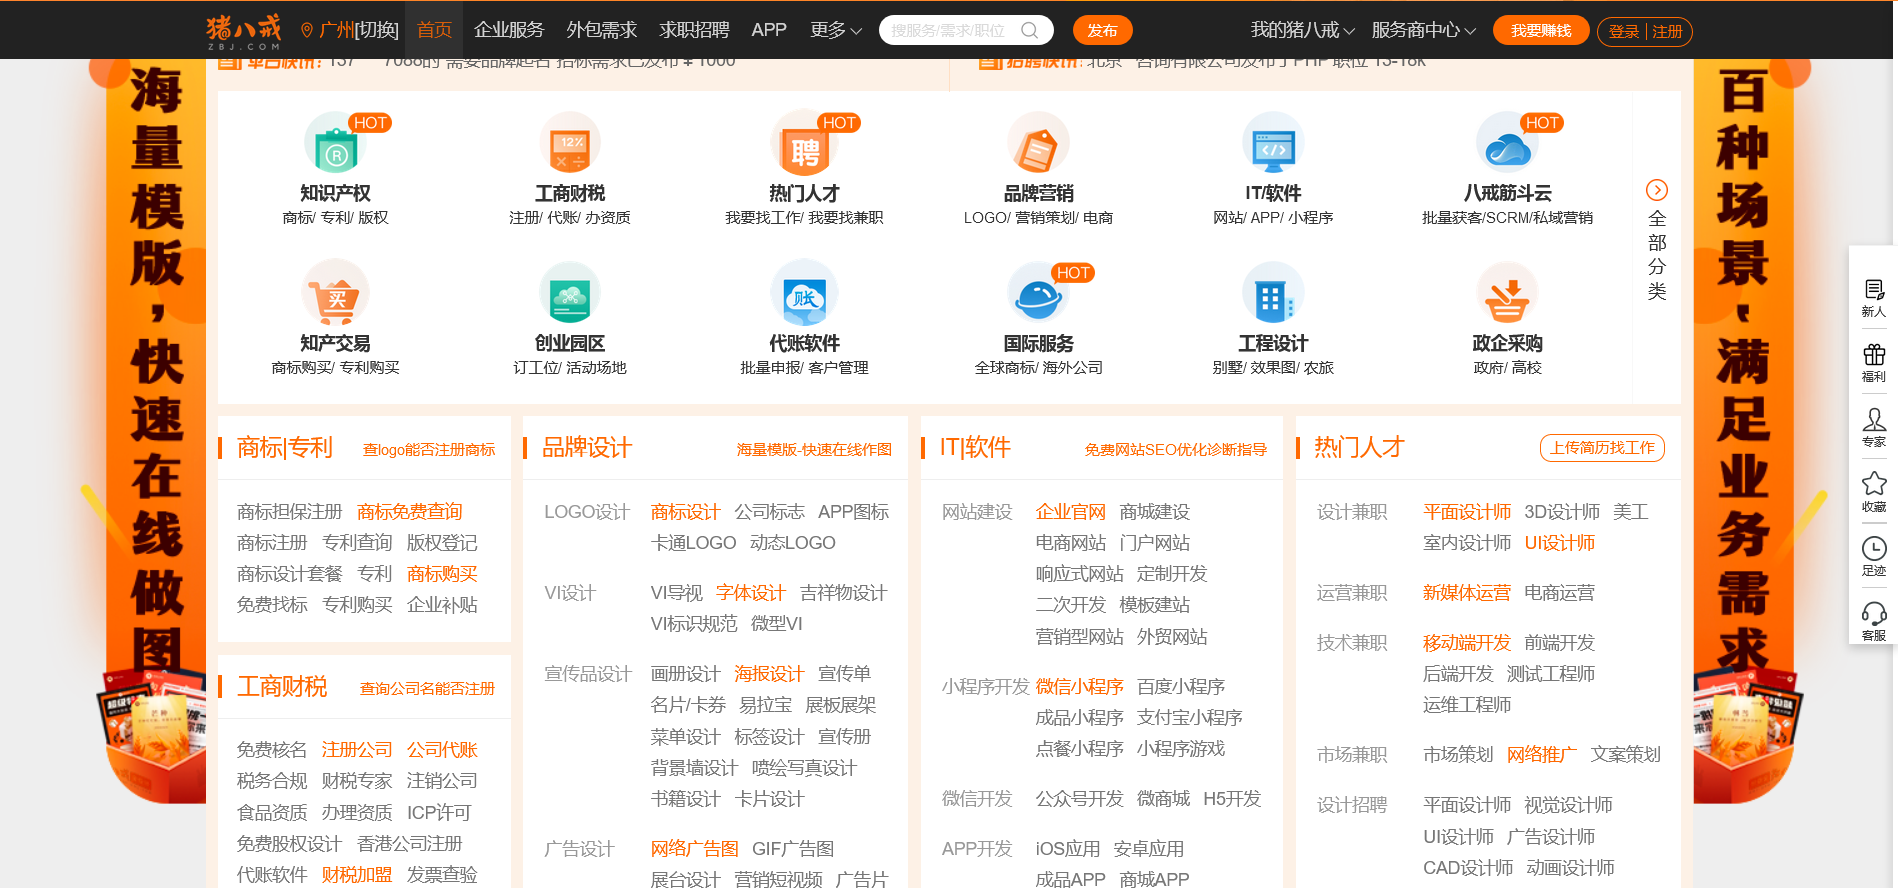Open the 外包需求 nav item
The image size is (1898, 888).
point(601,30)
